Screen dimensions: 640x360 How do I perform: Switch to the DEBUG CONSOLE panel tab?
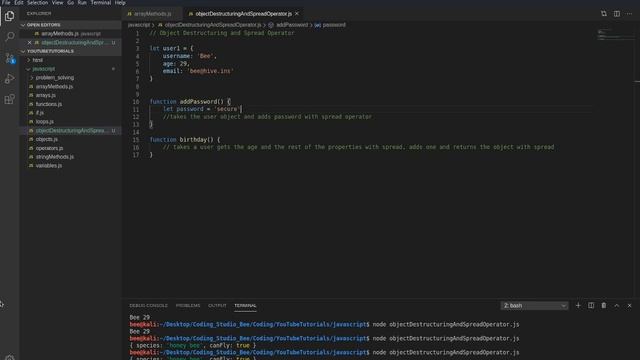click(148, 305)
